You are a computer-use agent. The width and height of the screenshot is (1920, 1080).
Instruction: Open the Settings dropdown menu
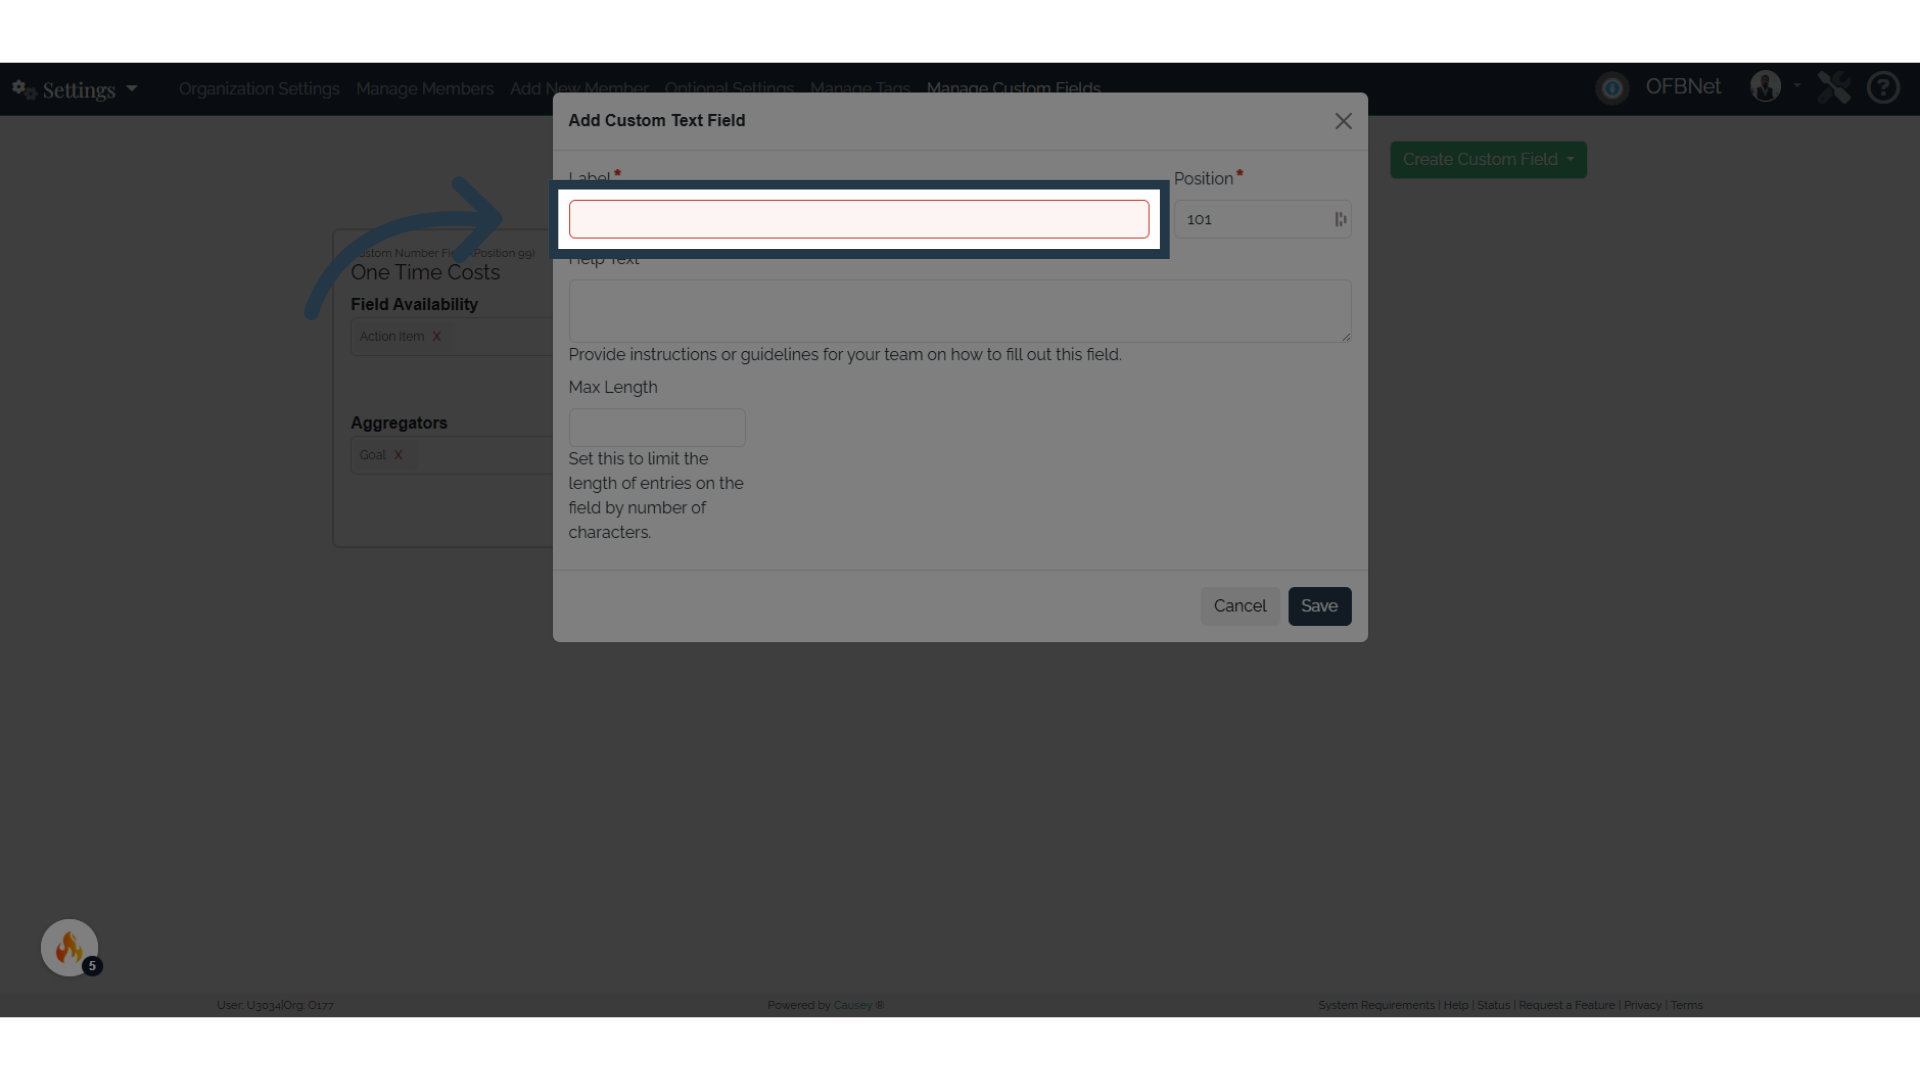pyautogui.click(x=76, y=90)
